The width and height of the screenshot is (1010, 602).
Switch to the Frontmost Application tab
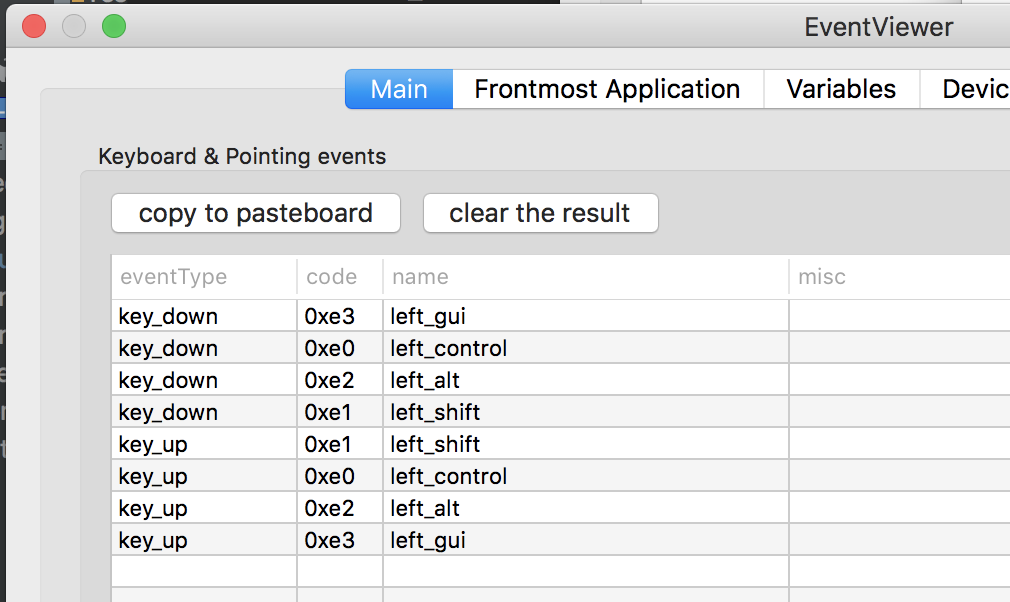(x=607, y=89)
